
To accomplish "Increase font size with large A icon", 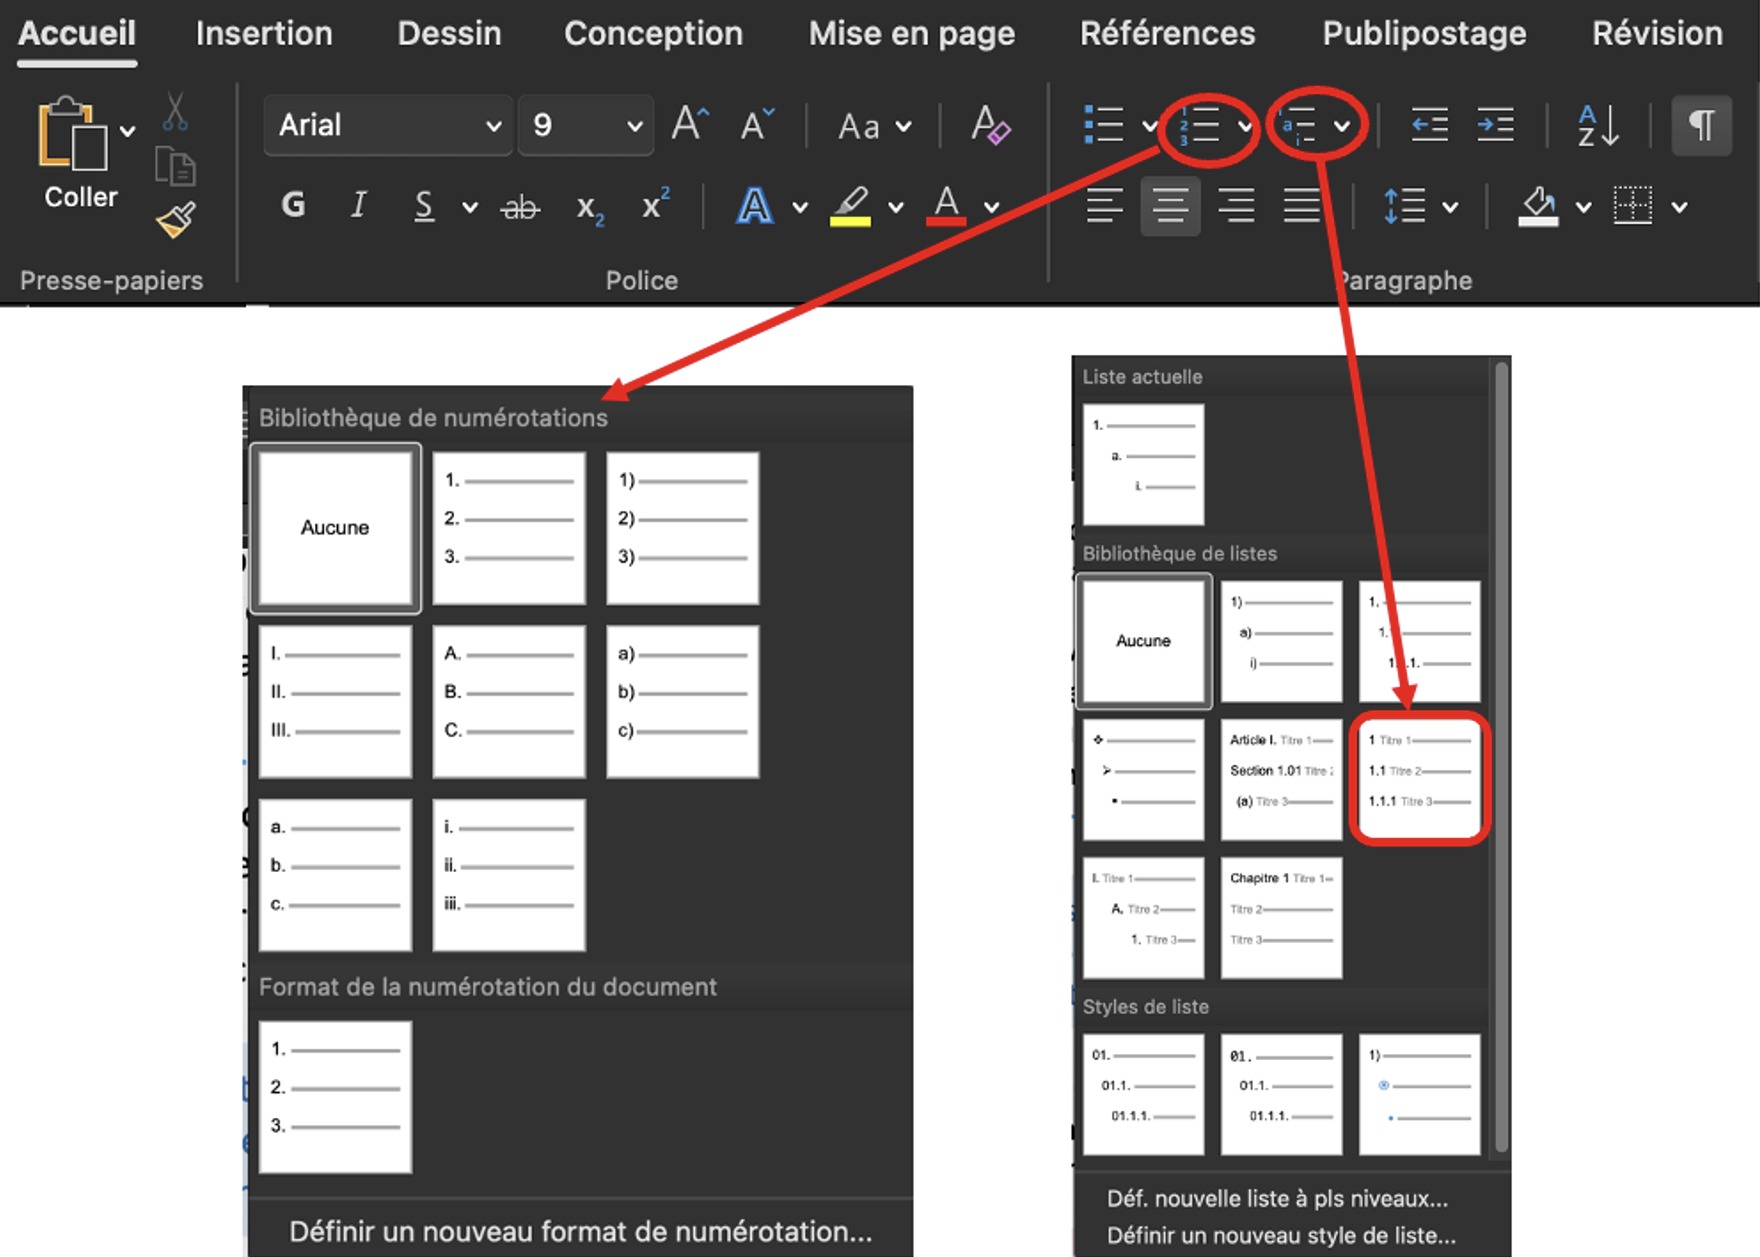I will click(690, 125).
